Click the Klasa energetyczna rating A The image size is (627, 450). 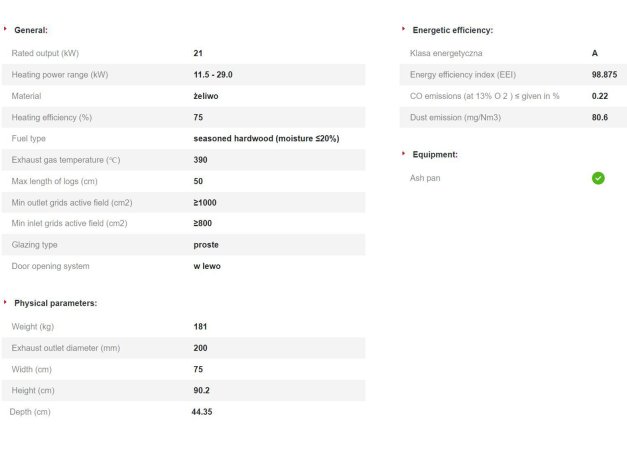(x=595, y=53)
